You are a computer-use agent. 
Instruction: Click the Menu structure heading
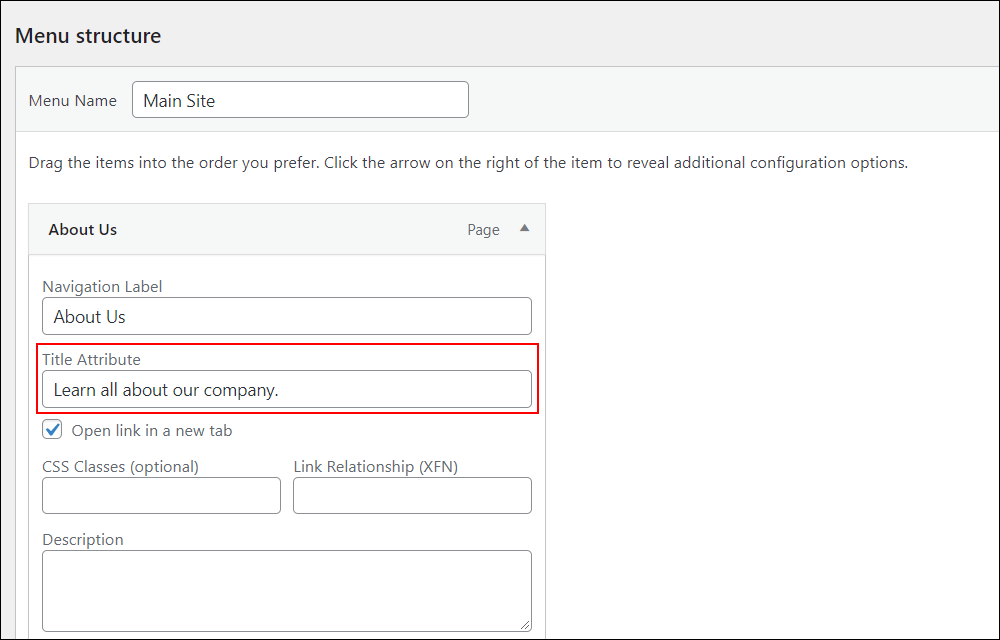[x=88, y=36]
